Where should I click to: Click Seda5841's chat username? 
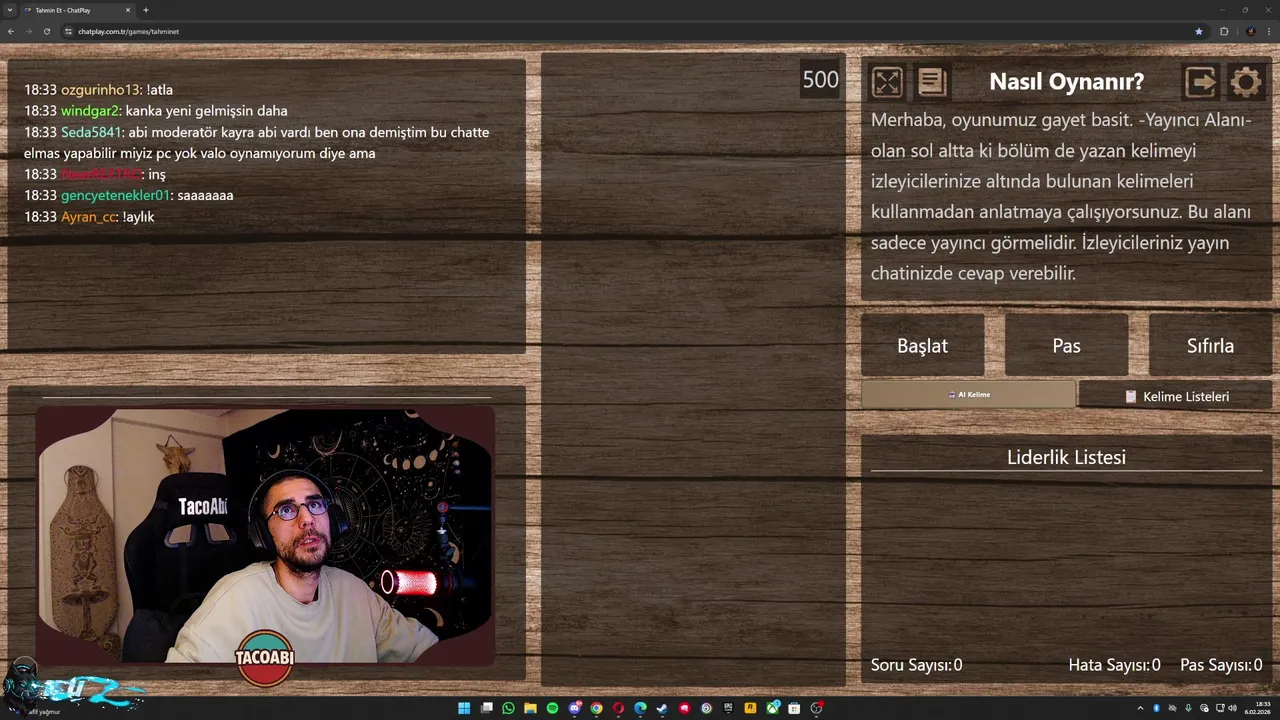91,132
